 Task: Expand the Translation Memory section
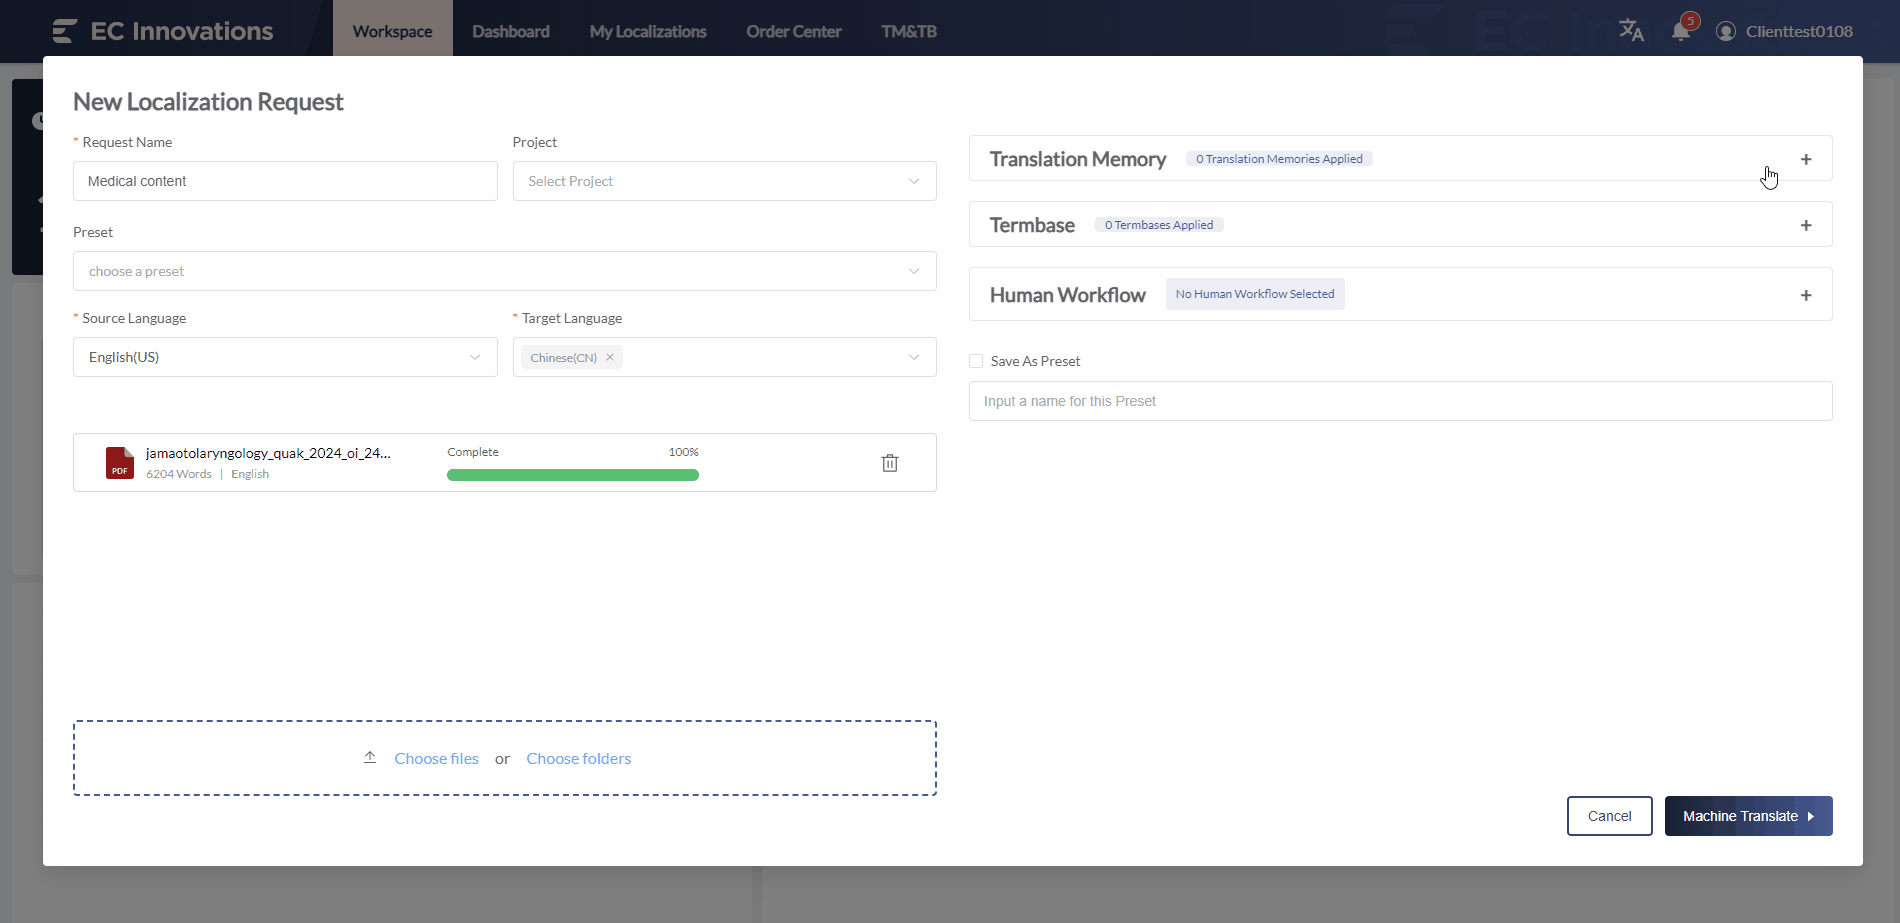coord(1805,159)
